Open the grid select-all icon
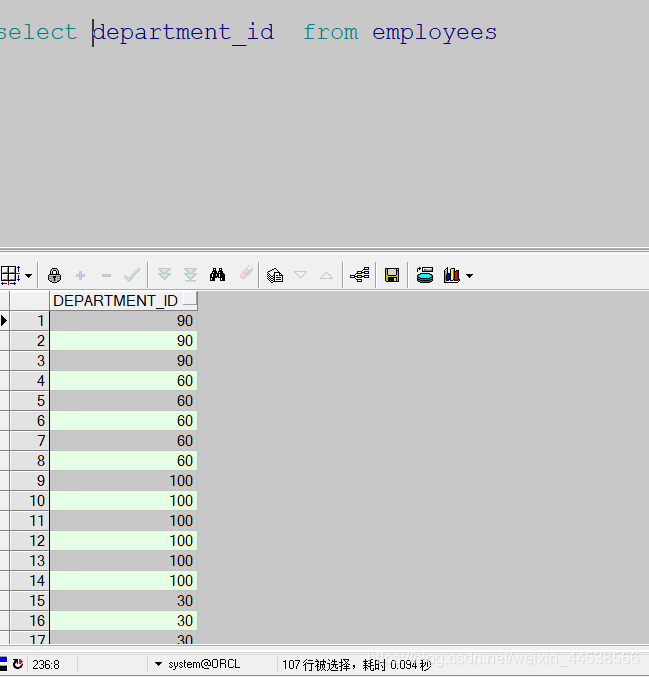The height and width of the screenshot is (677, 649). [x=9, y=275]
